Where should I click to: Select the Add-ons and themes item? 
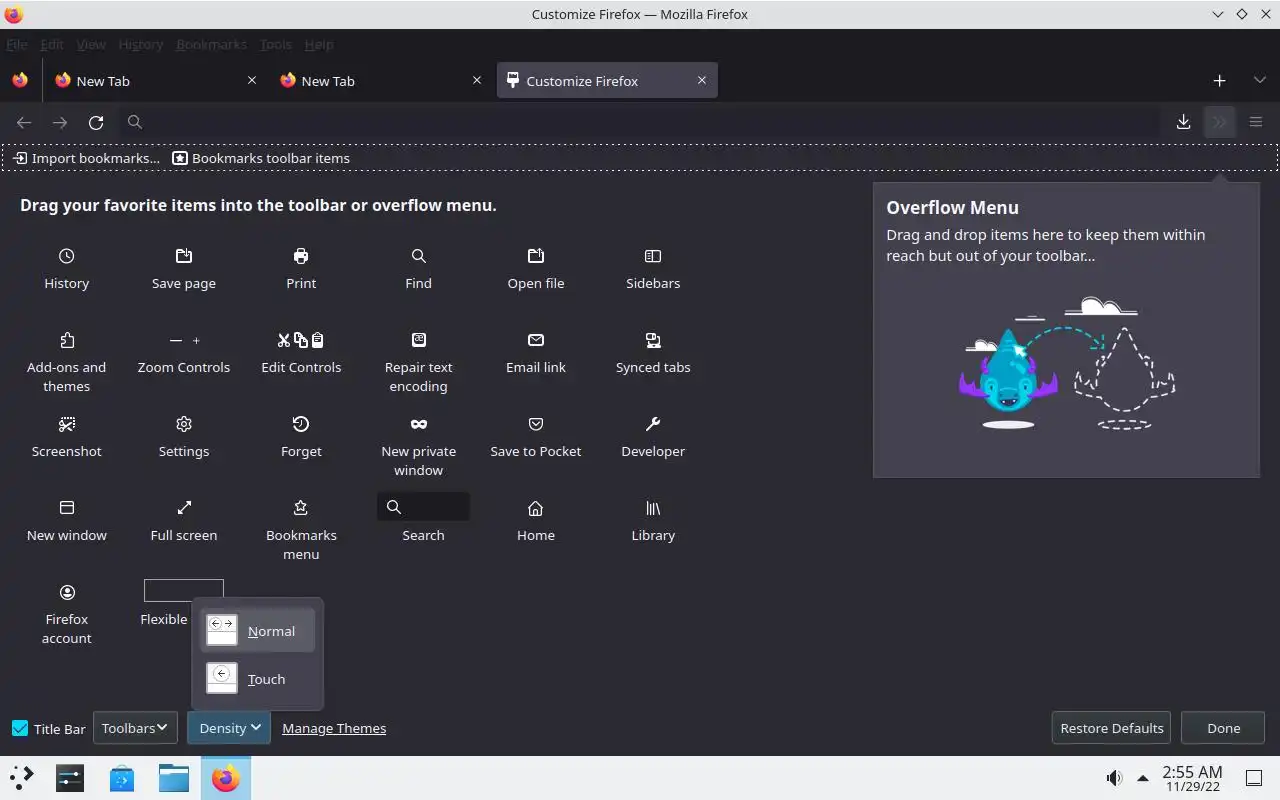coord(67,362)
